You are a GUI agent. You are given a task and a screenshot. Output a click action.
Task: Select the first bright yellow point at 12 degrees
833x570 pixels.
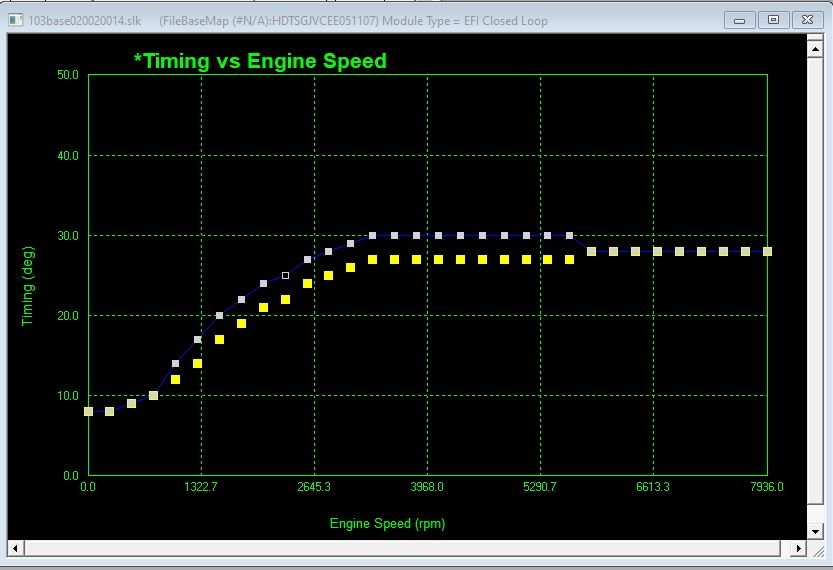pyautogui.click(x=176, y=380)
